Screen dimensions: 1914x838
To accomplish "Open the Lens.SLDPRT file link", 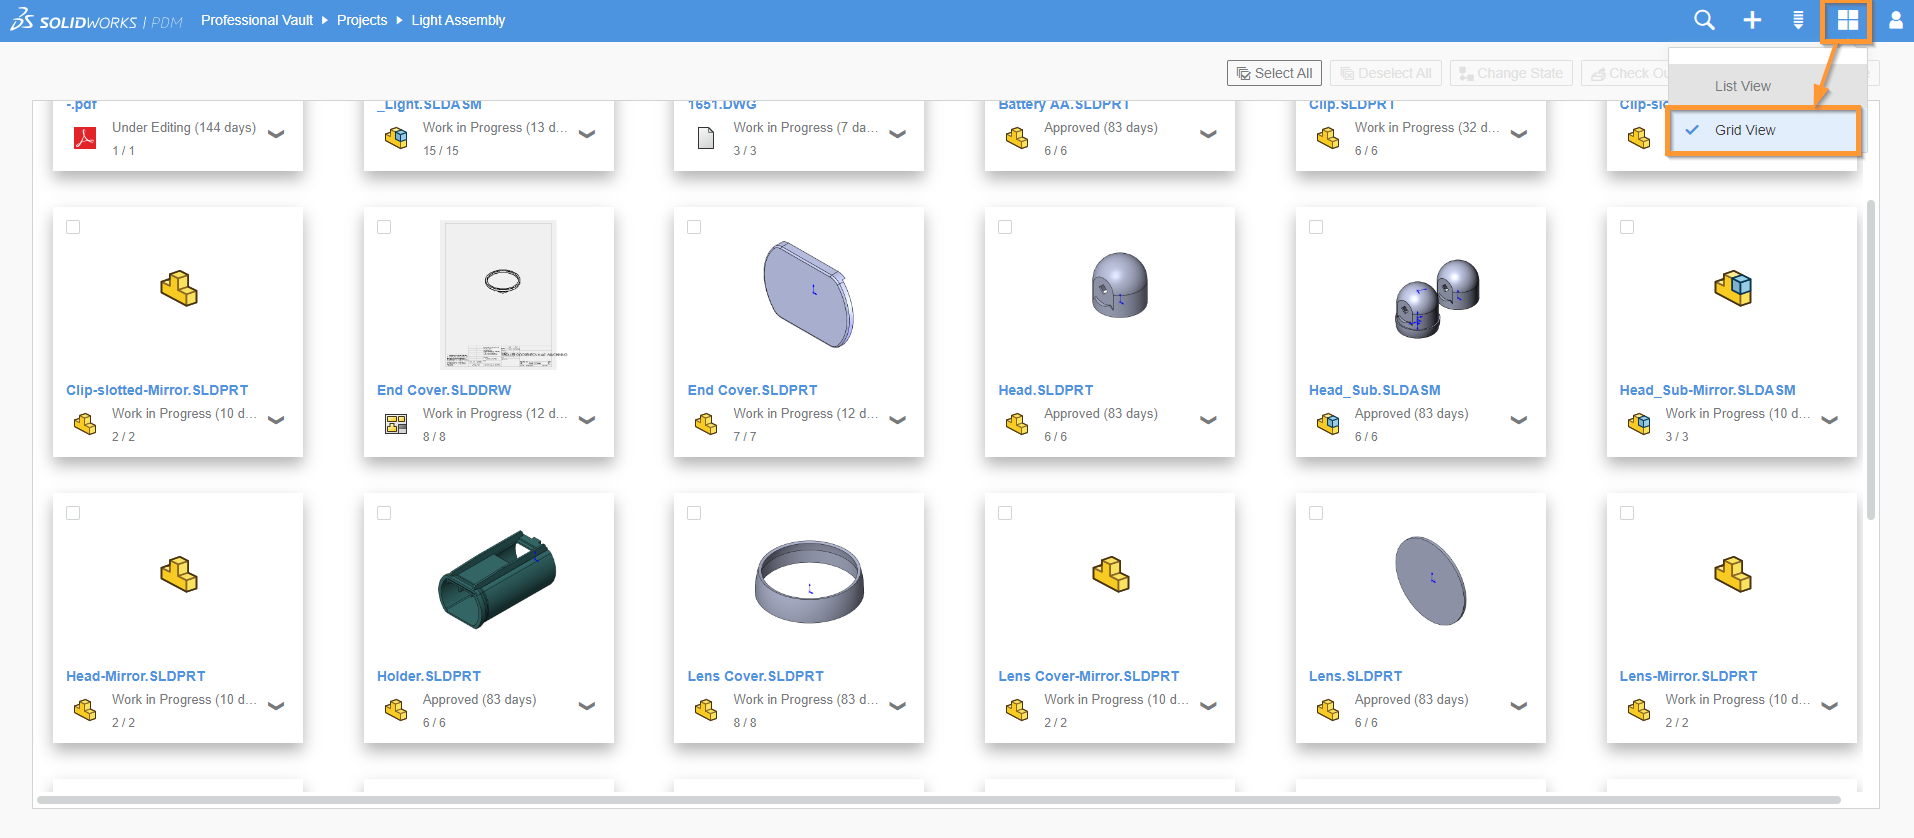I will click(1355, 676).
